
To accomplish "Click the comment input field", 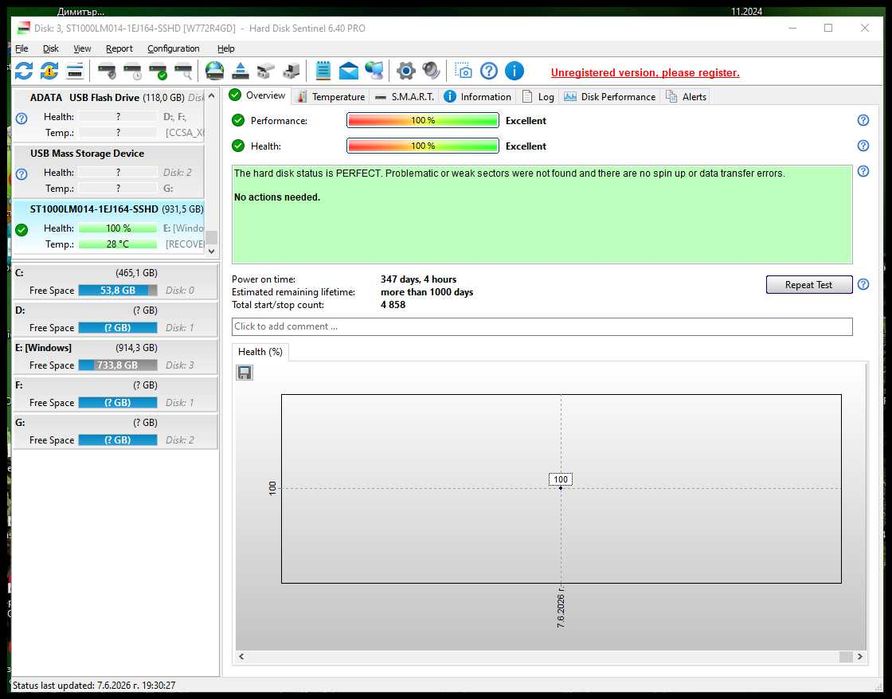I will [542, 326].
